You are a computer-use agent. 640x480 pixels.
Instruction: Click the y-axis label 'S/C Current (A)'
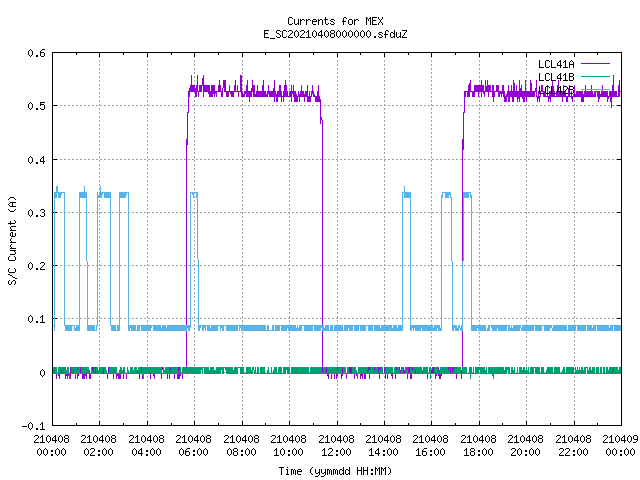coord(12,240)
